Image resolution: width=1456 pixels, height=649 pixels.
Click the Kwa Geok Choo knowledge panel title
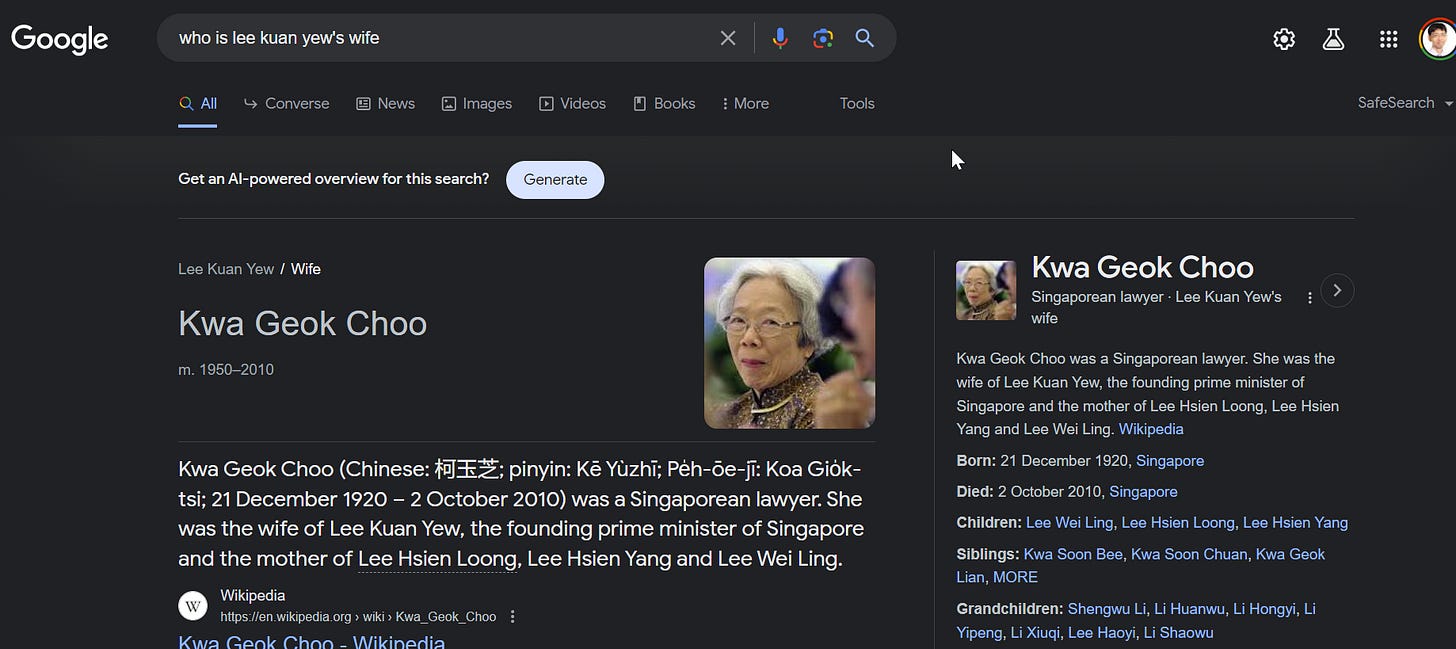pyautogui.click(x=1142, y=267)
